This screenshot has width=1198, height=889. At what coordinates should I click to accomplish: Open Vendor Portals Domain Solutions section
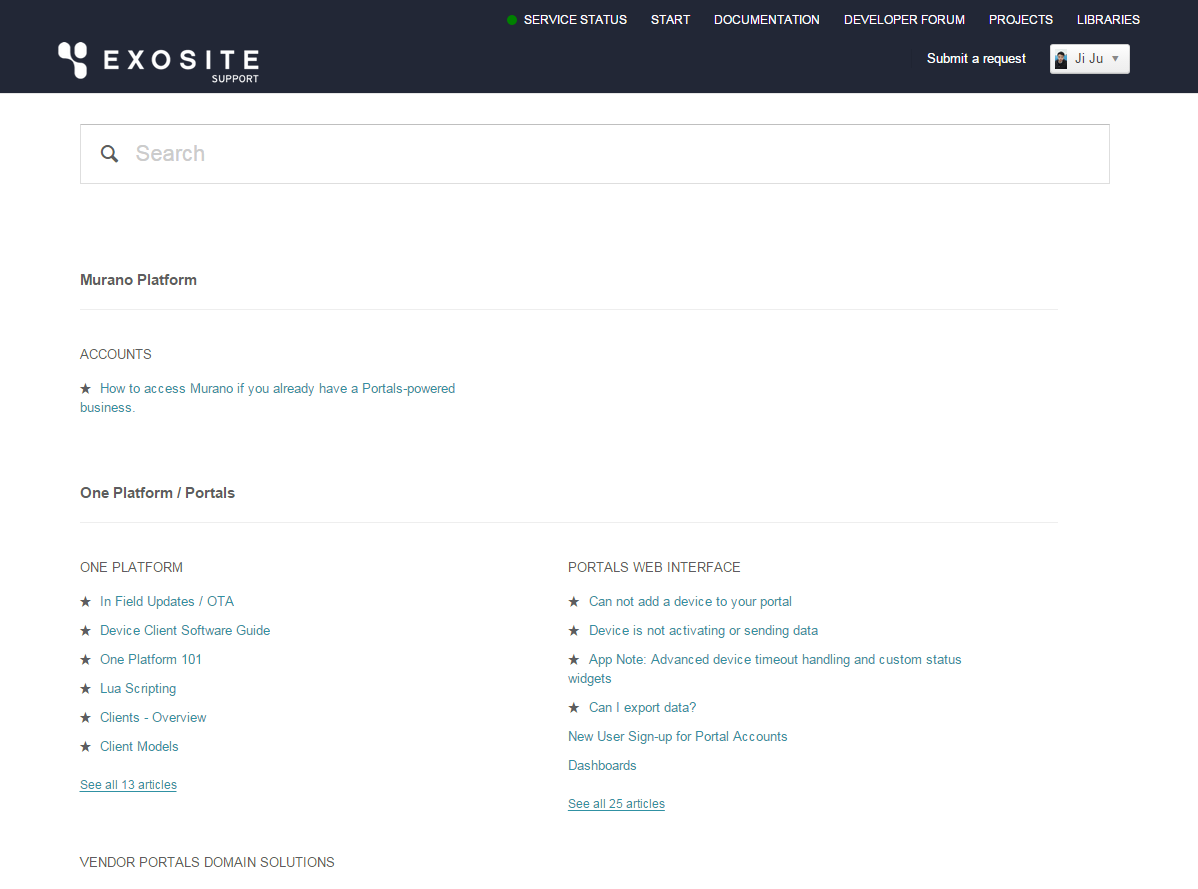[207, 862]
